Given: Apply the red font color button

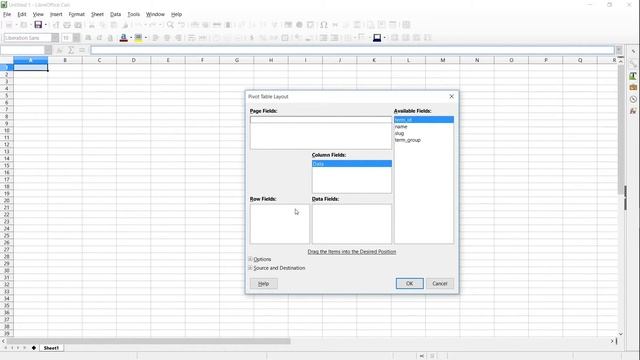Looking at the screenshot, I should click(x=124, y=38).
